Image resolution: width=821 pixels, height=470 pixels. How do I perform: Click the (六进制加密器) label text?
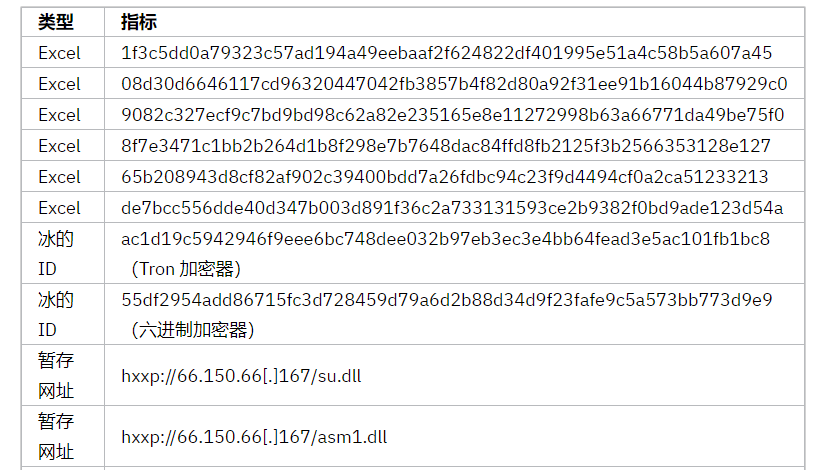coord(193,330)
